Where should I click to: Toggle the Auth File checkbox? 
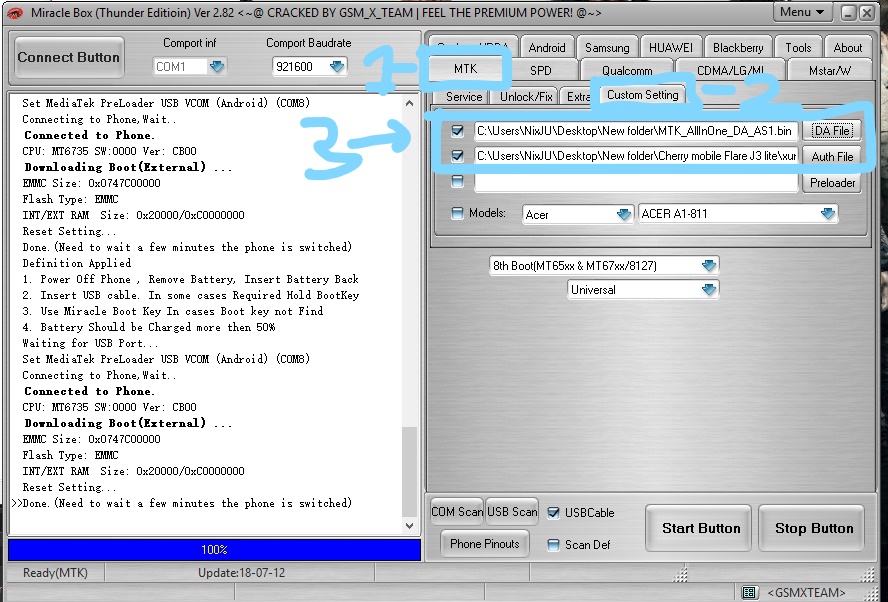[x=458, y=155]
